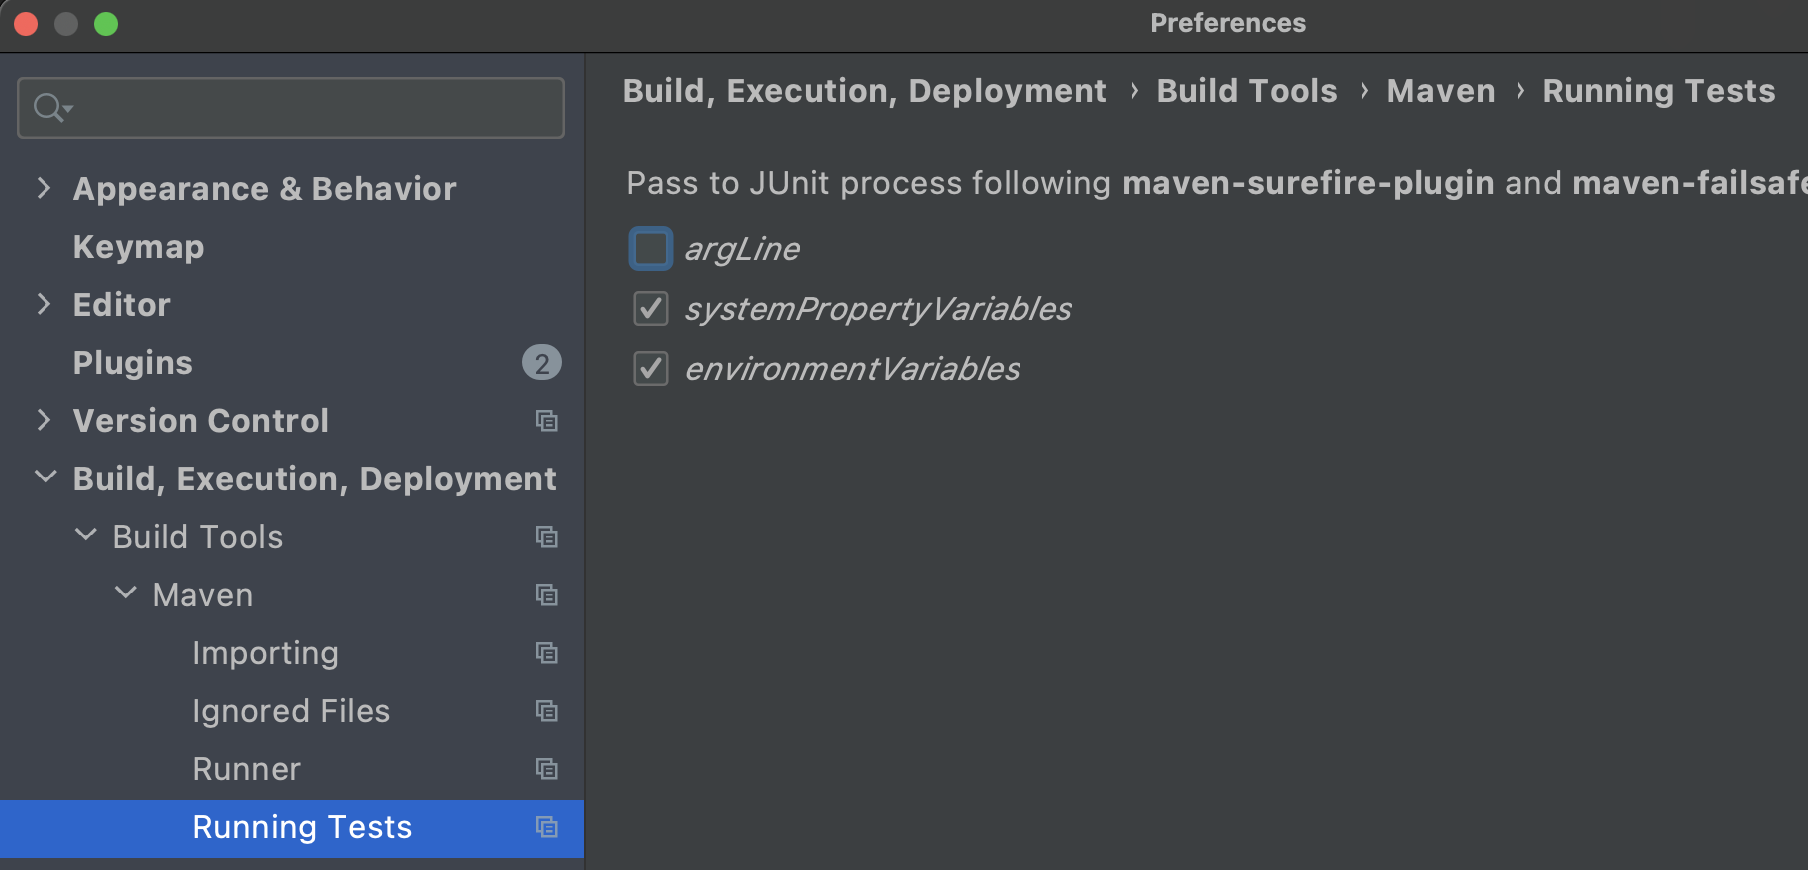1808x870 pixels.
Task: Click project-level icon next to Version Control
Action: point(546,421)
